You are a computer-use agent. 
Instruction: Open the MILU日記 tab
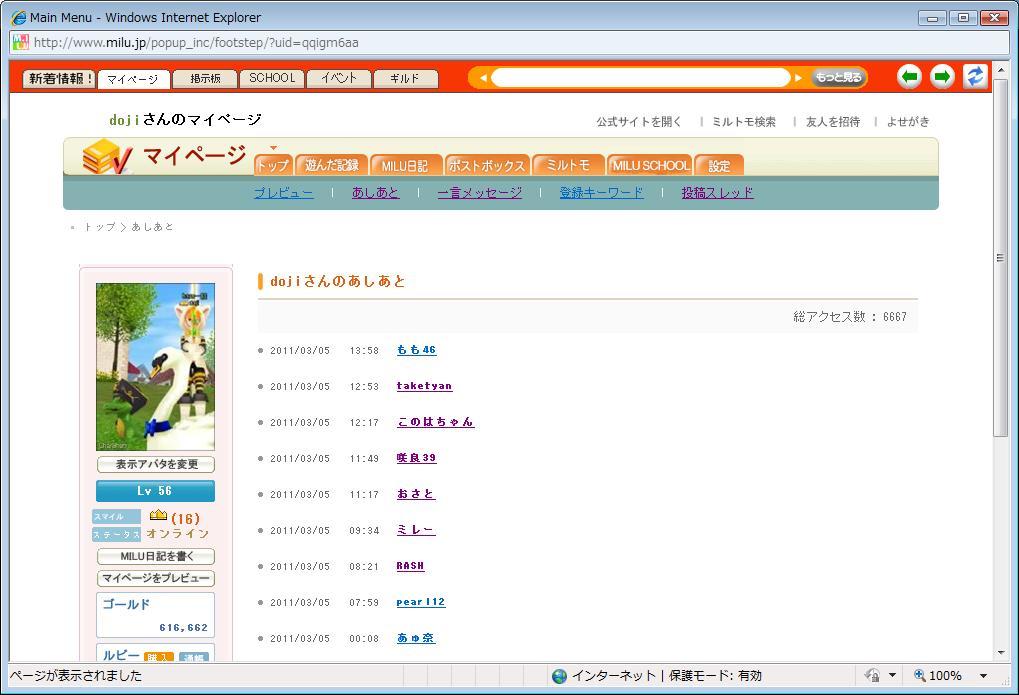click(x=404, y=166)
